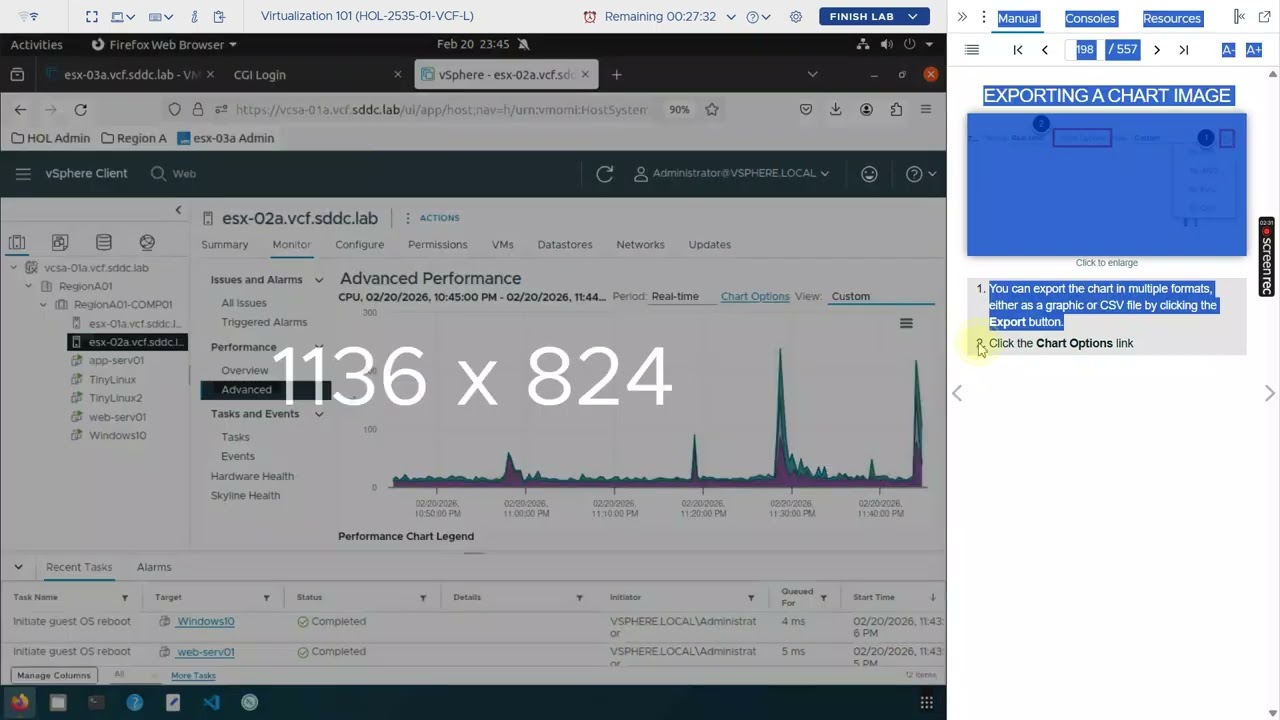
Task: Filter the Initiator column
Action: pos(750,598)
